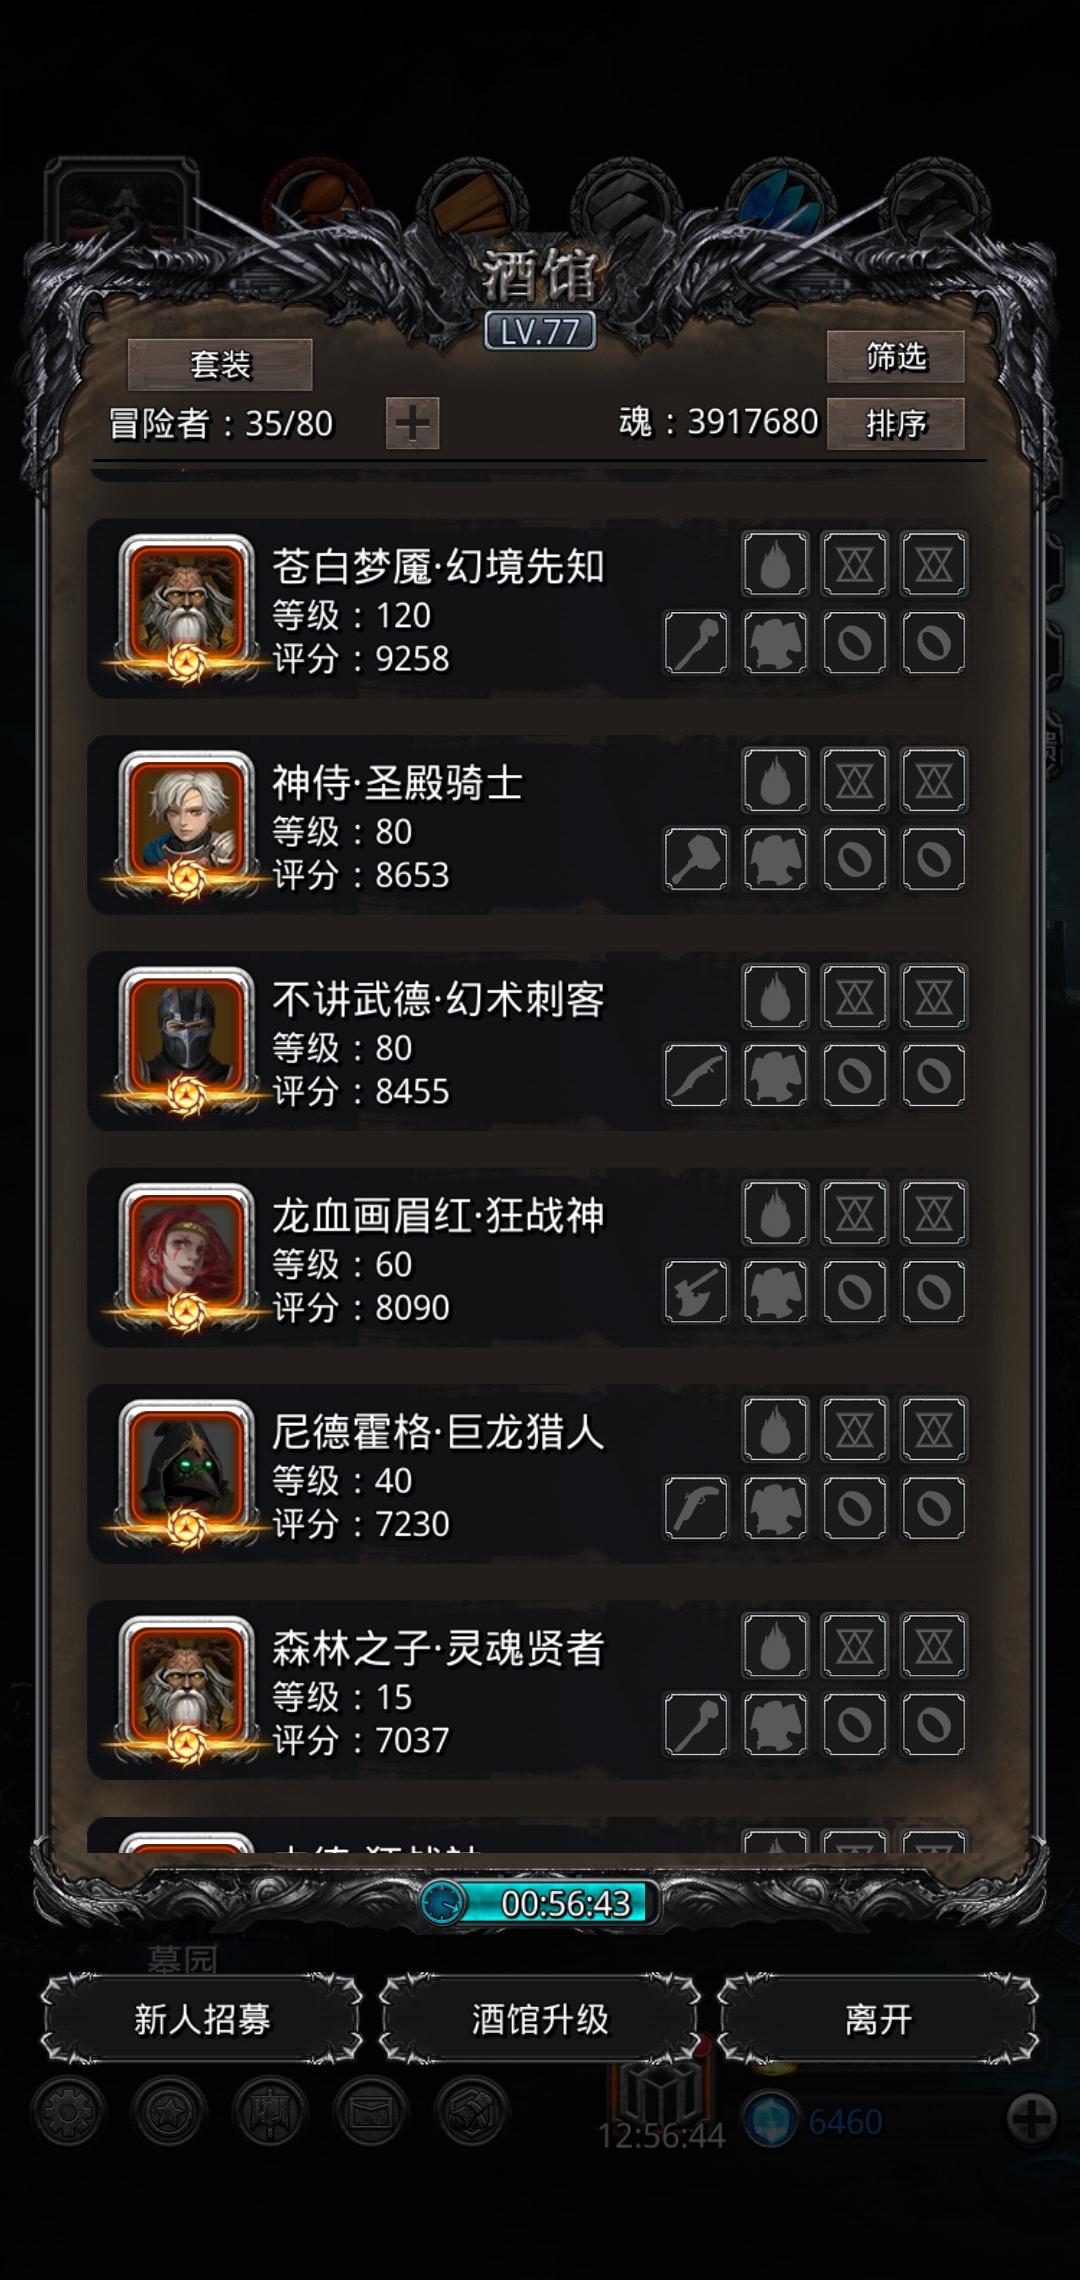The height and width of the screenshot is (2280, 1080).
Task: Click the plus icon beside 6460 gems
Action: 1032,2117
